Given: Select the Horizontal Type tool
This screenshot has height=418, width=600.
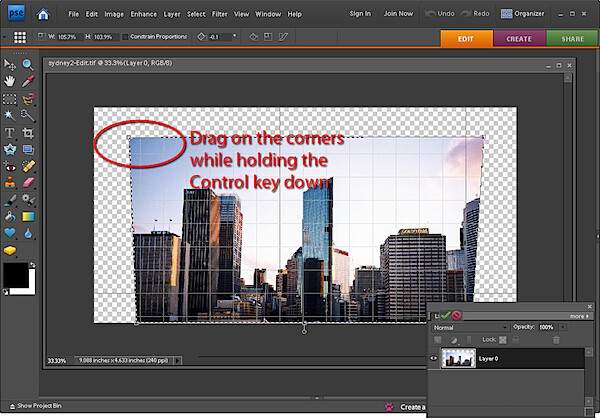Looking at the screenshot, I should click(x=10, y=133).
